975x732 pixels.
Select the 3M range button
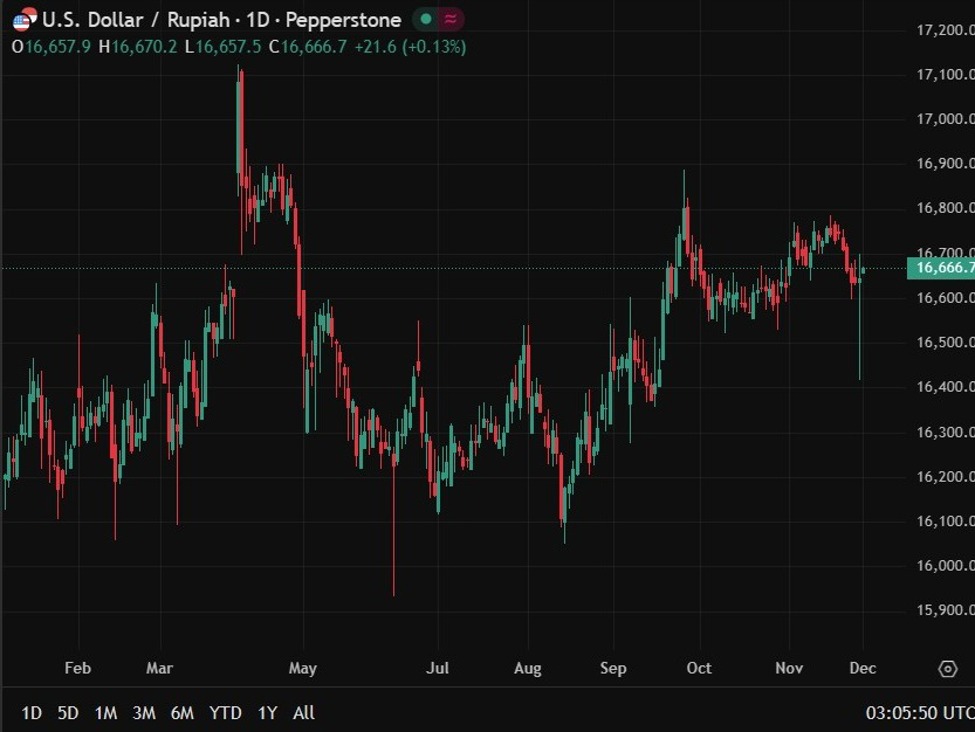142,712
